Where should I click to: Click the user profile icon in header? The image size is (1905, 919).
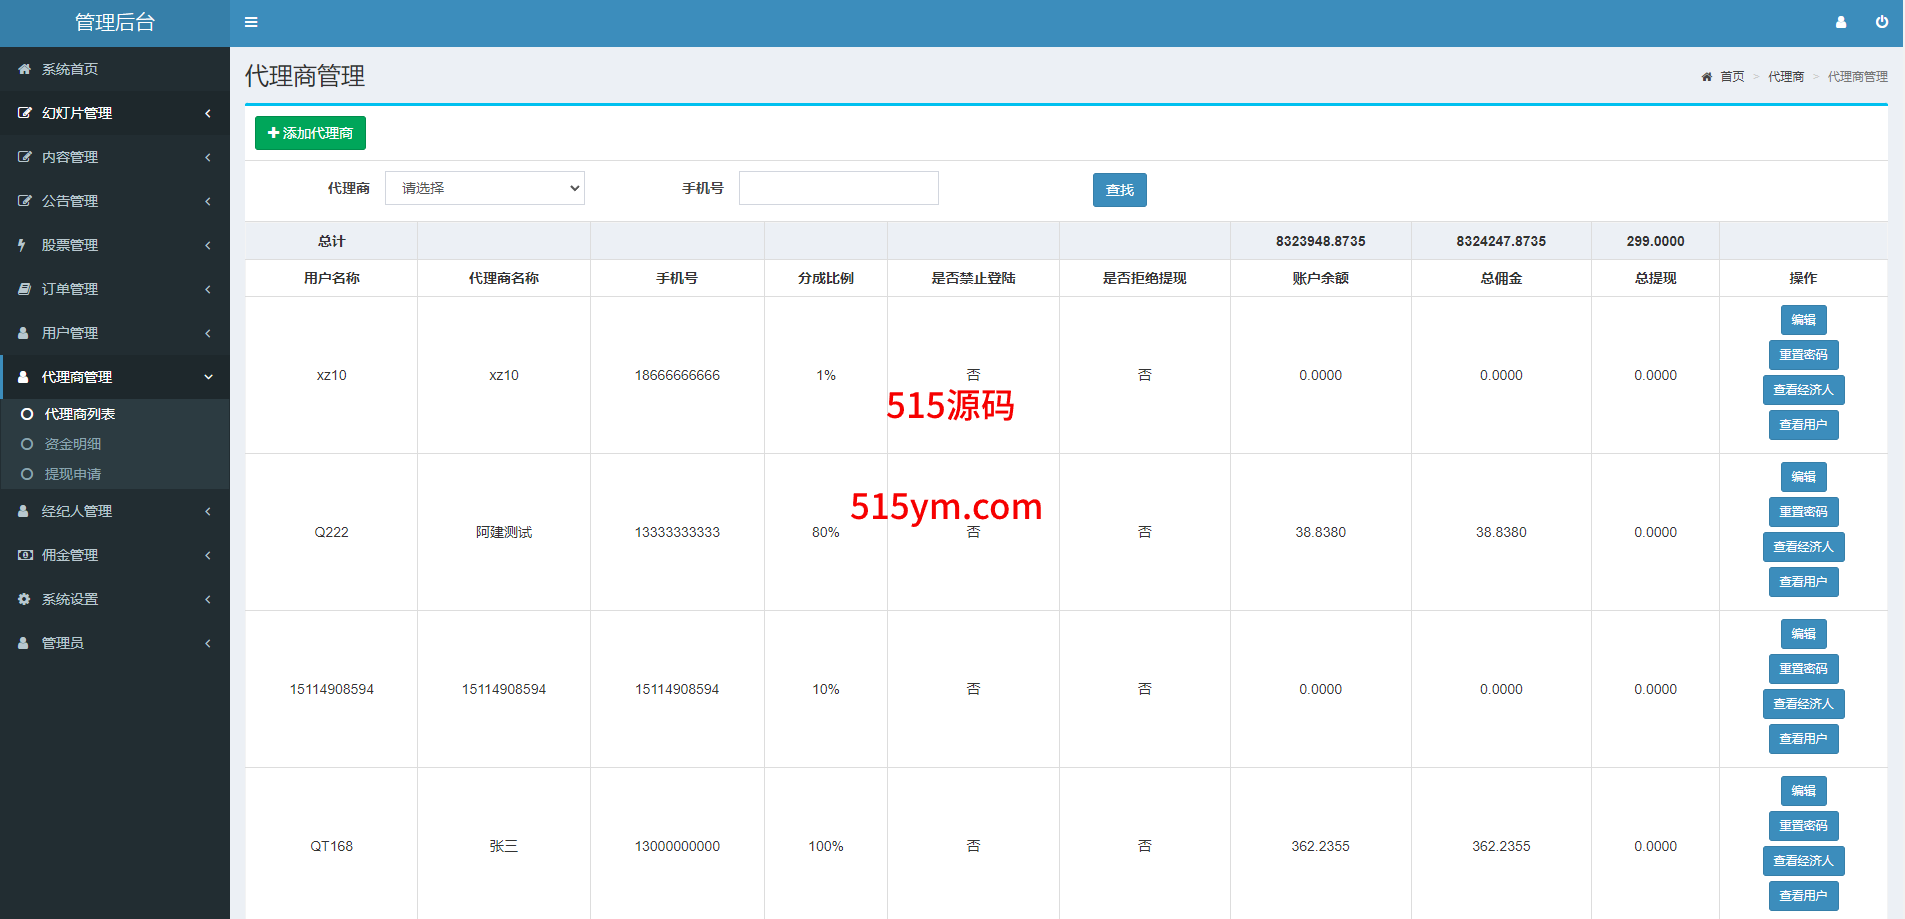(1840, 22)
